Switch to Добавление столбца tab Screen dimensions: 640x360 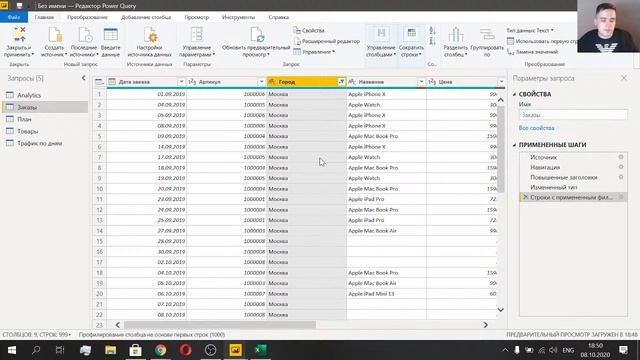(x=146, y=17)
